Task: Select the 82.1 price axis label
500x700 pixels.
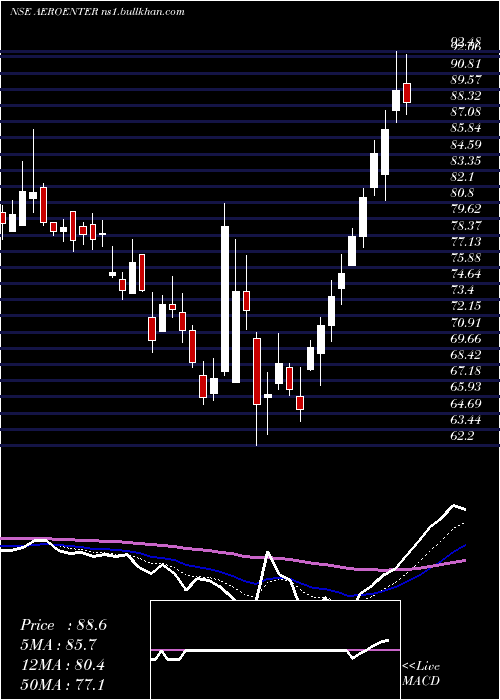Action: [x=462, y=177]
